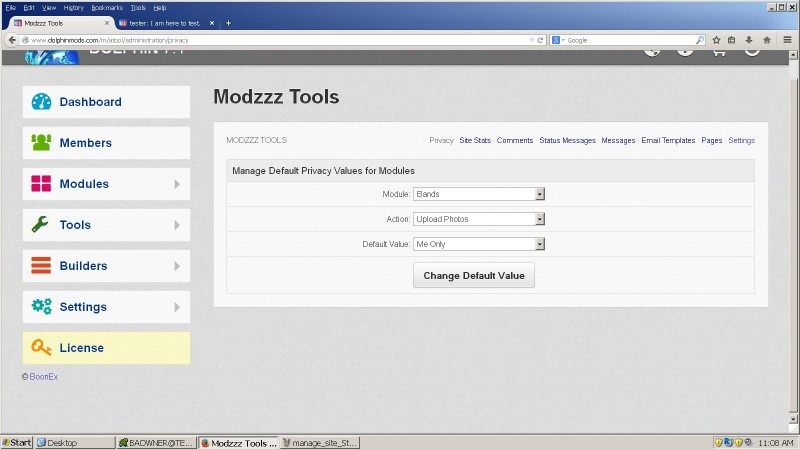Open the Default Value dropdown showing Me Only
The width and height of the screenshot is (800, 450).
pyautogui.click(x=479, y=244)
